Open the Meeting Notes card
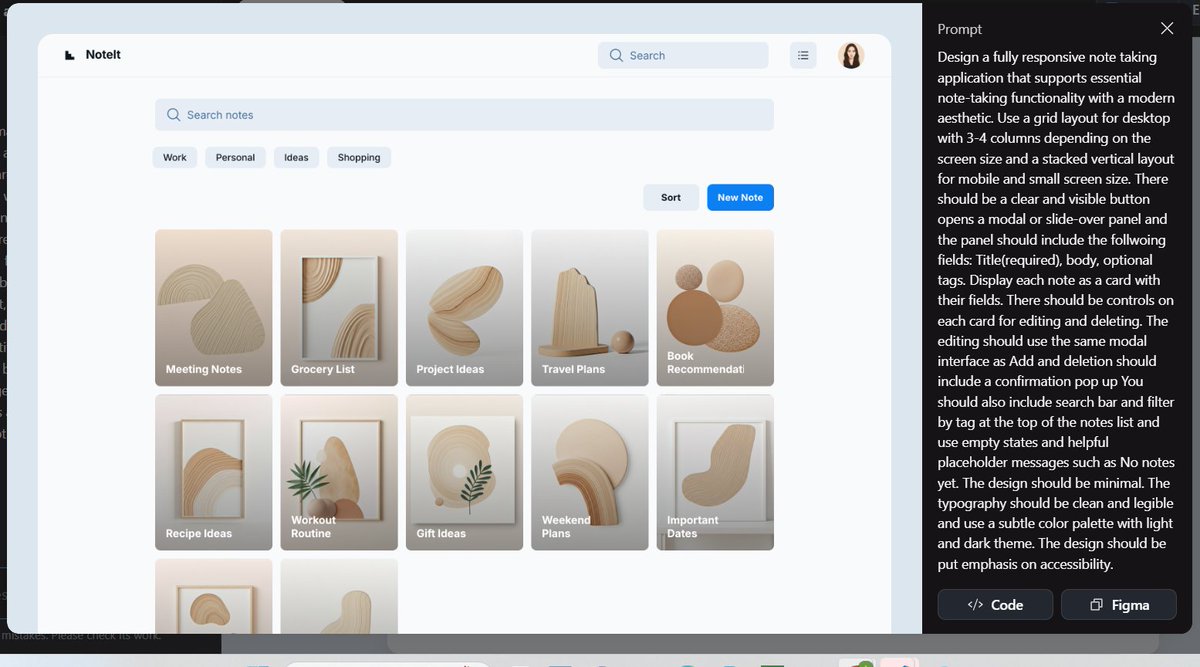Viewport: 1200px width, 667px height. click(x=214, y=308)
